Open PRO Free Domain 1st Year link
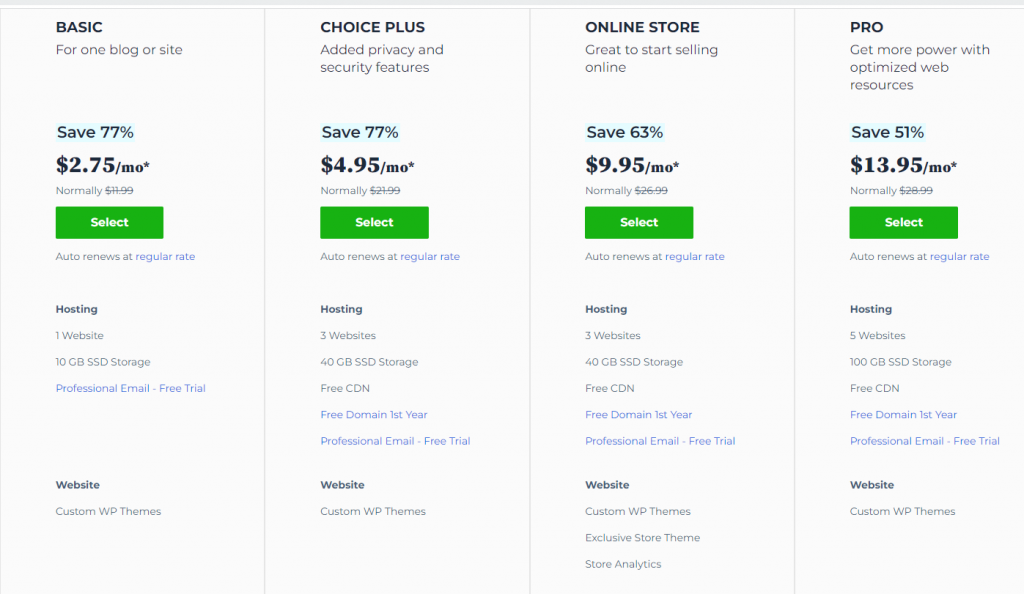The image size is (1024, 594). click(903, 414)
